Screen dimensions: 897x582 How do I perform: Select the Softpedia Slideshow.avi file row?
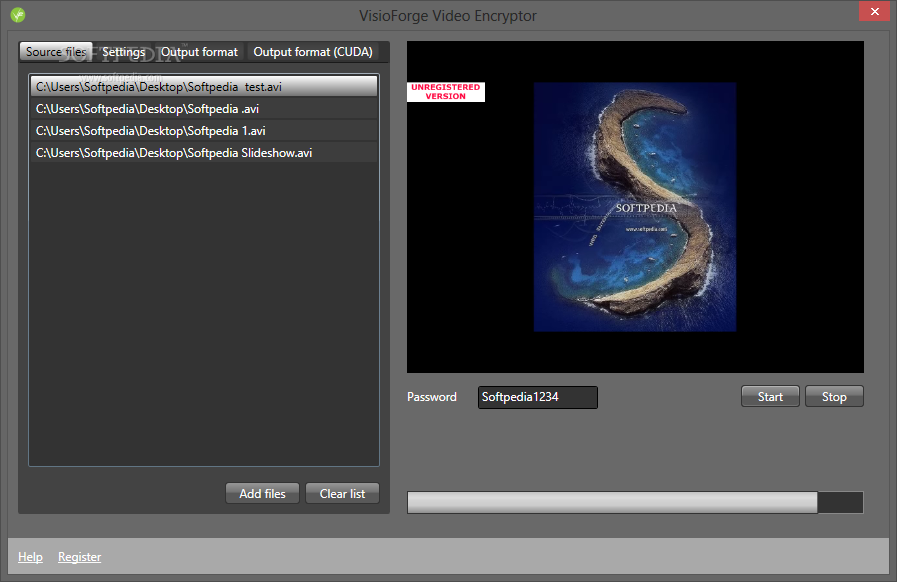(204, 153)
